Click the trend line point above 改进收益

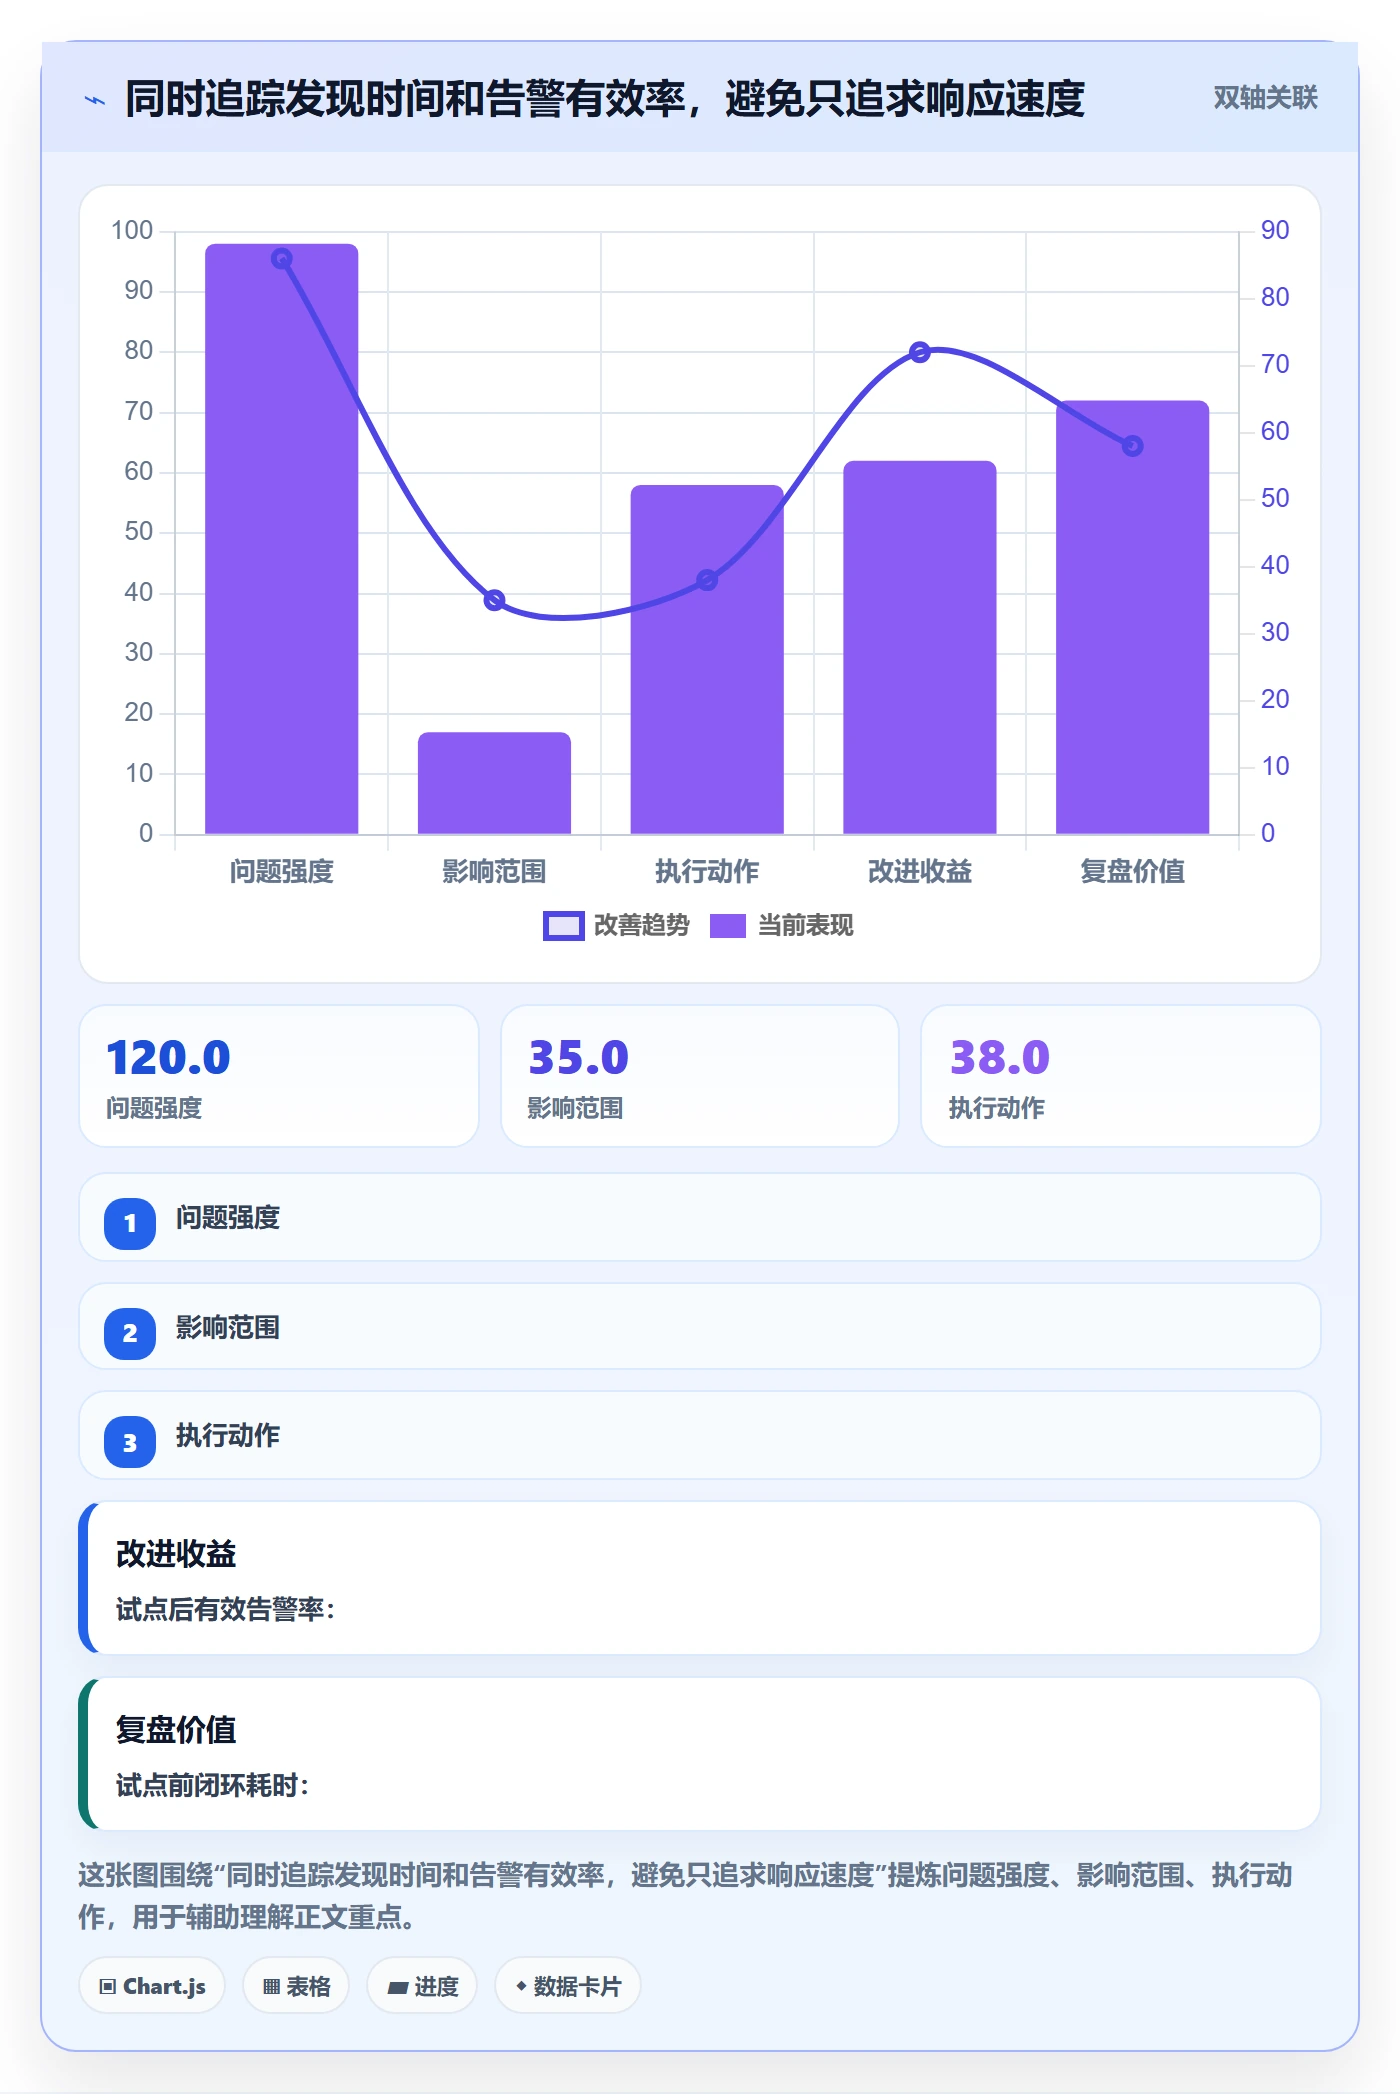click(920, 352)
